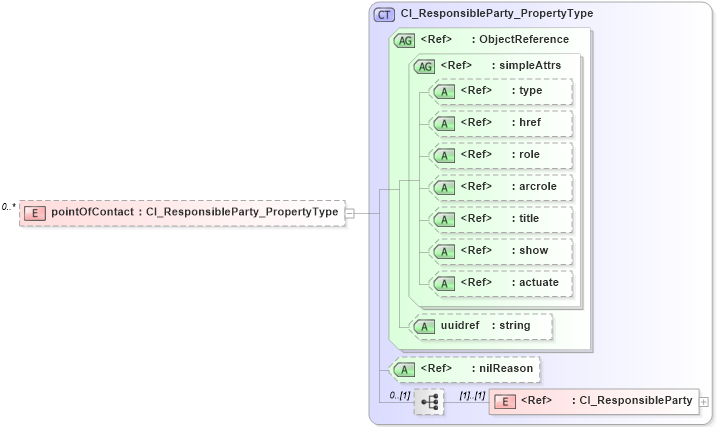Screen dimensions: 717x427
Task: Select the ': type' attribute label
Action: coord(527,91)
